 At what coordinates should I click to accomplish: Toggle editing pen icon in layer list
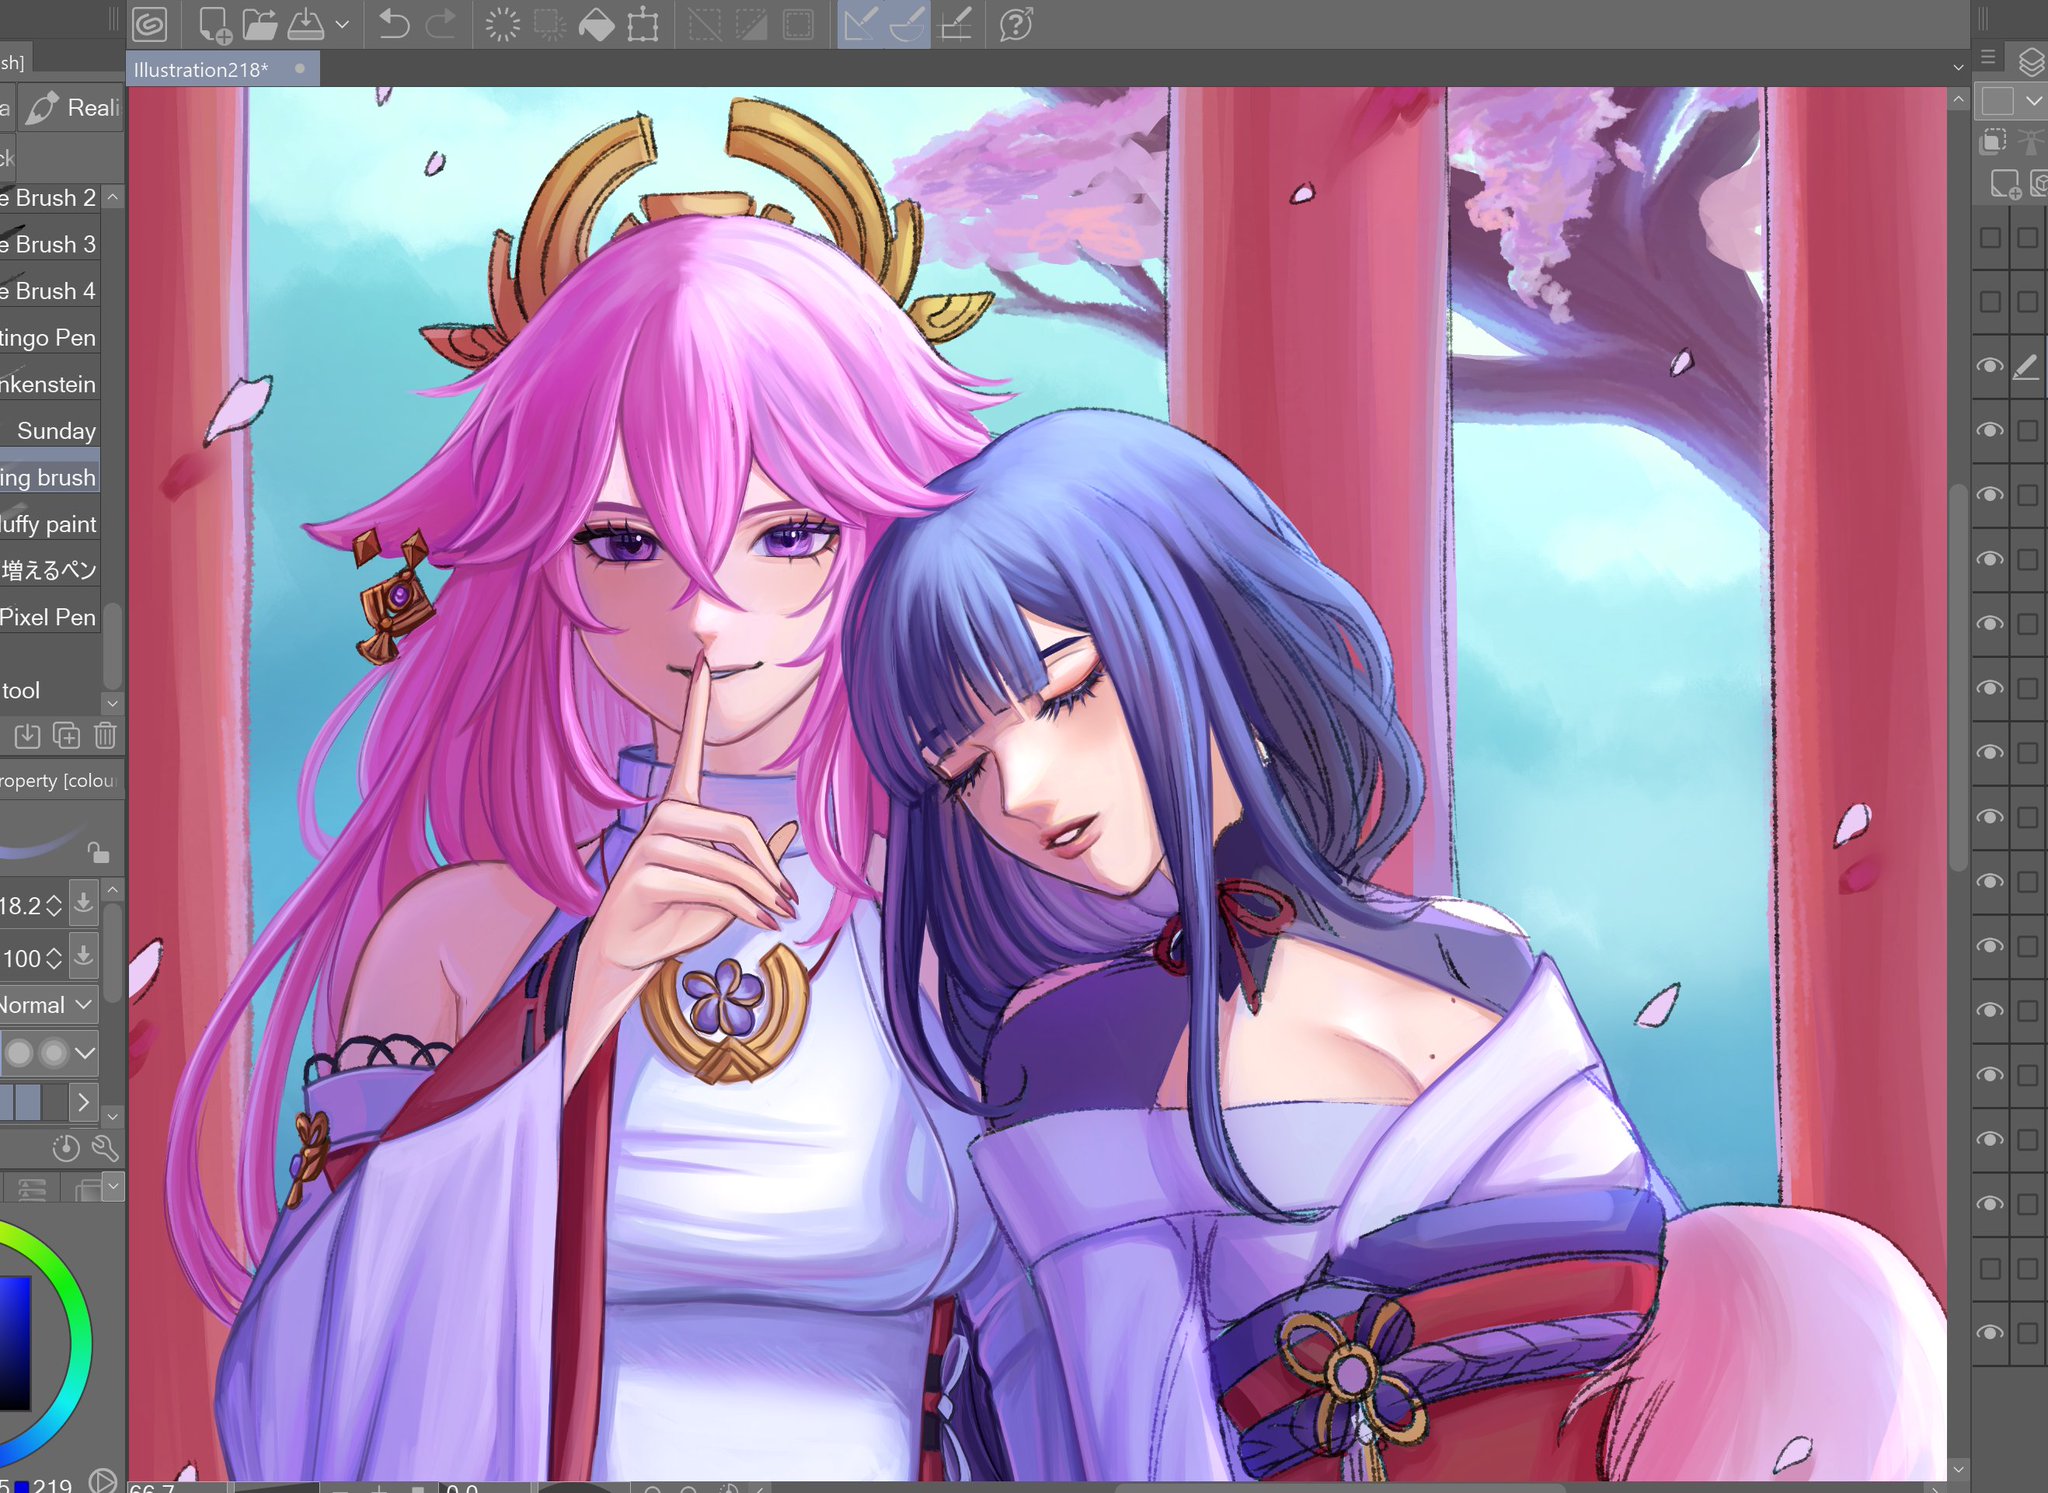click(x=2026, y=366)
